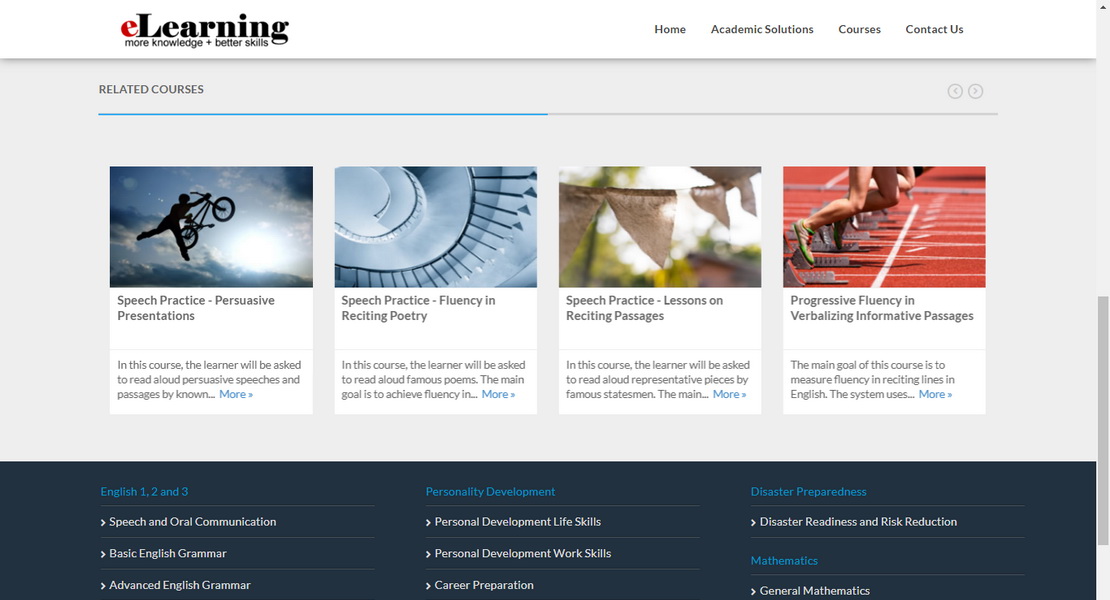Click the eLearning logo
Image resolution: width=1110 pixels, height=600 pixels.
pyautogui.click(x=203, y=29)
